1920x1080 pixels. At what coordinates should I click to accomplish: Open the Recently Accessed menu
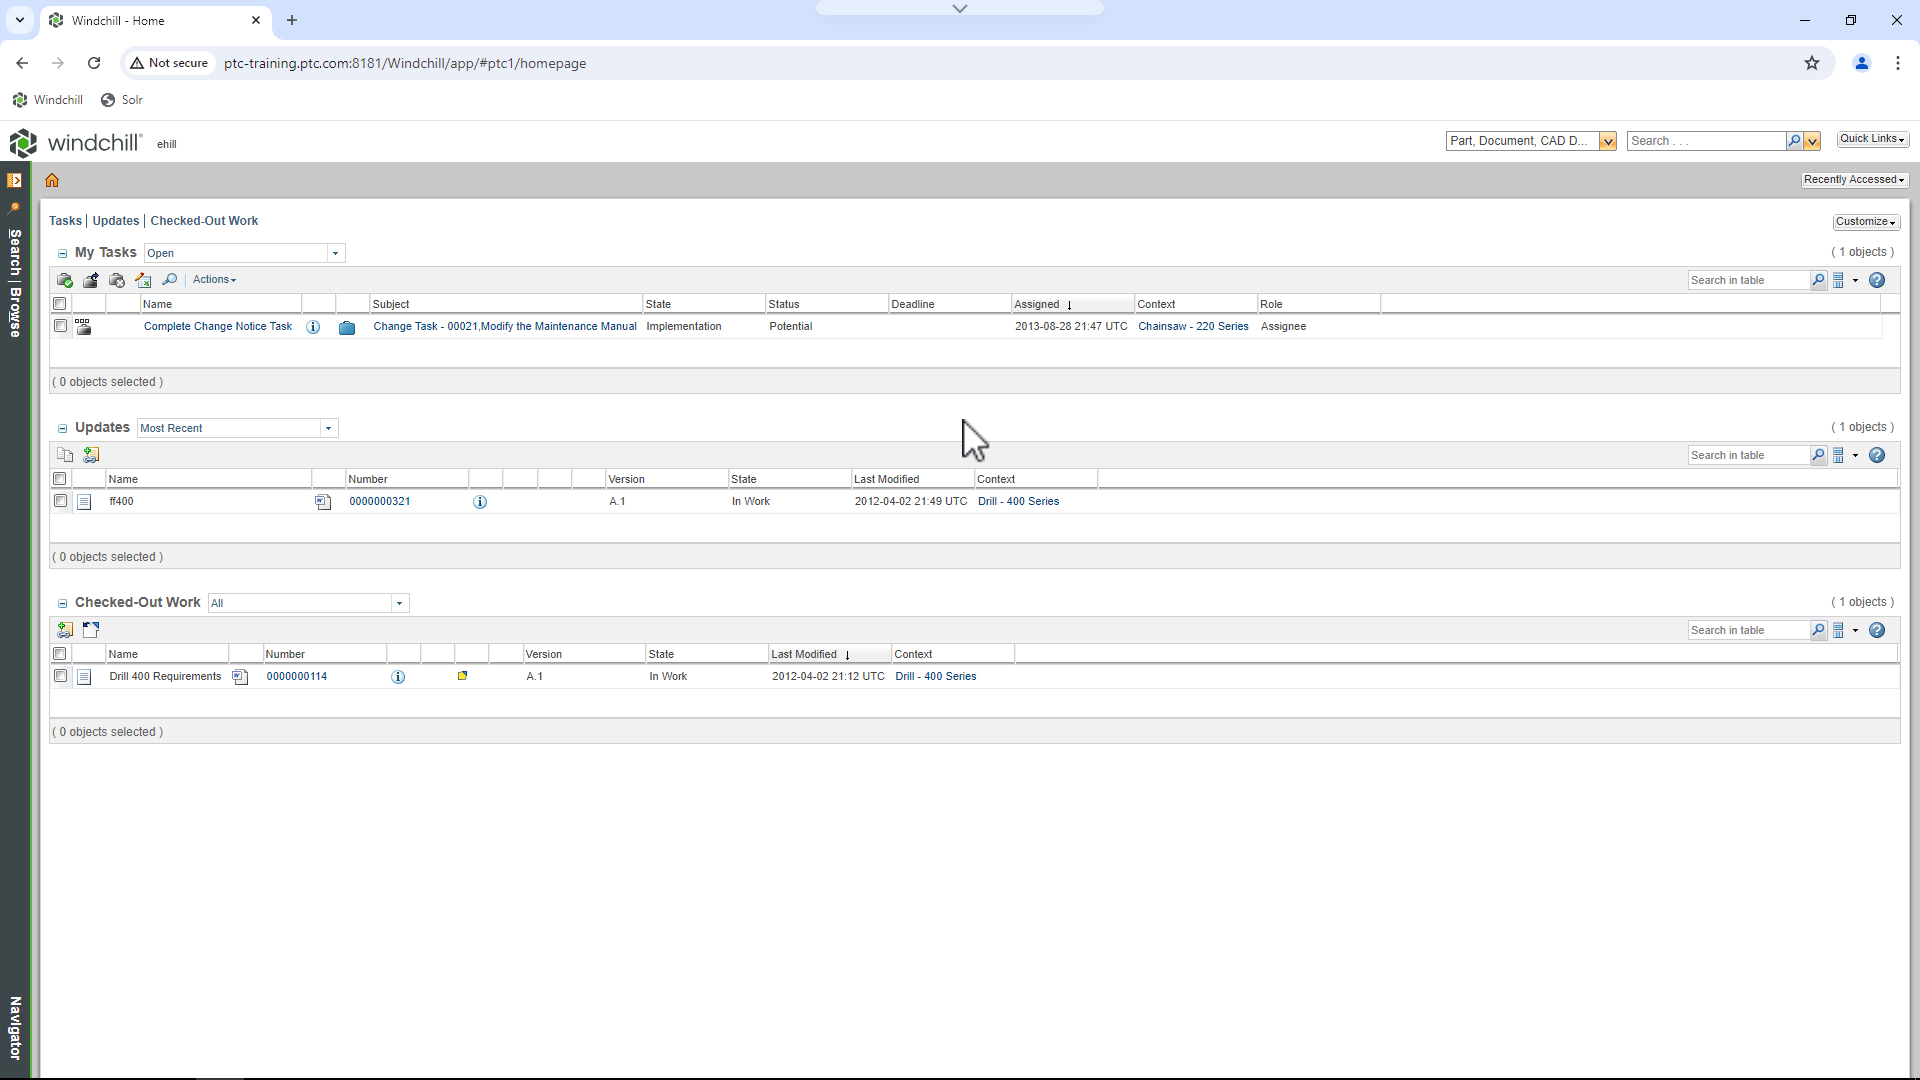click(x=1854, y=180)
